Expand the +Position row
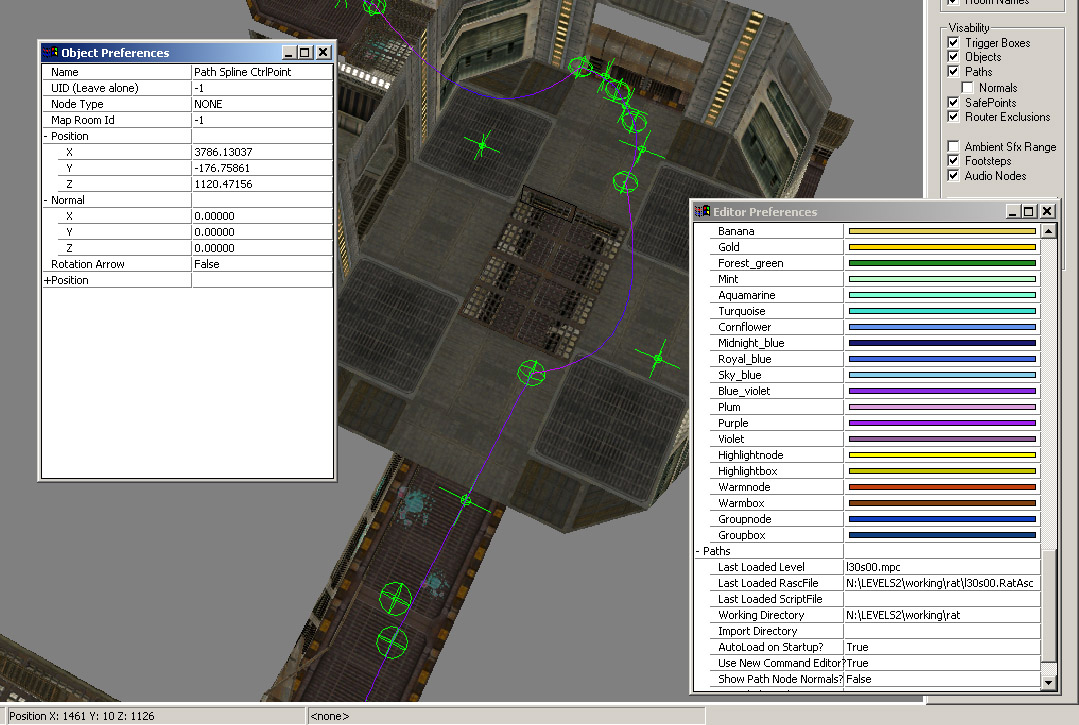The image size is (1079, 725). (46, 280)
